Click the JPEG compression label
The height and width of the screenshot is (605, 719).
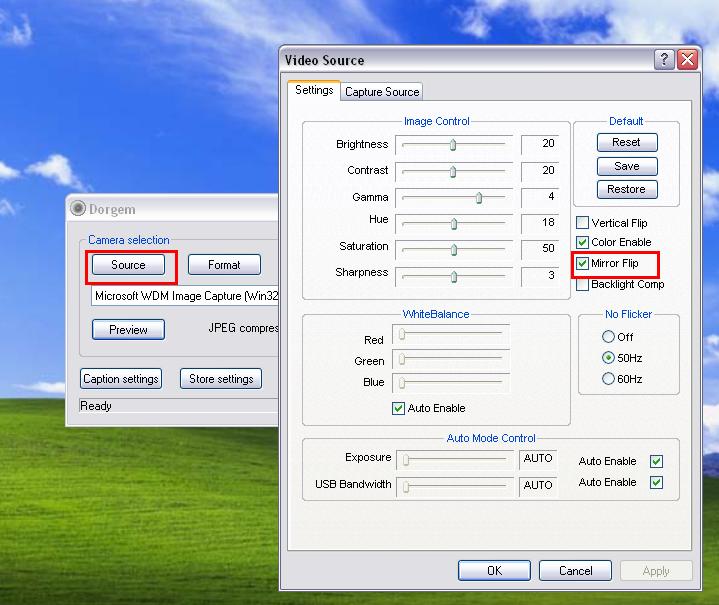[x=243, y=328]
